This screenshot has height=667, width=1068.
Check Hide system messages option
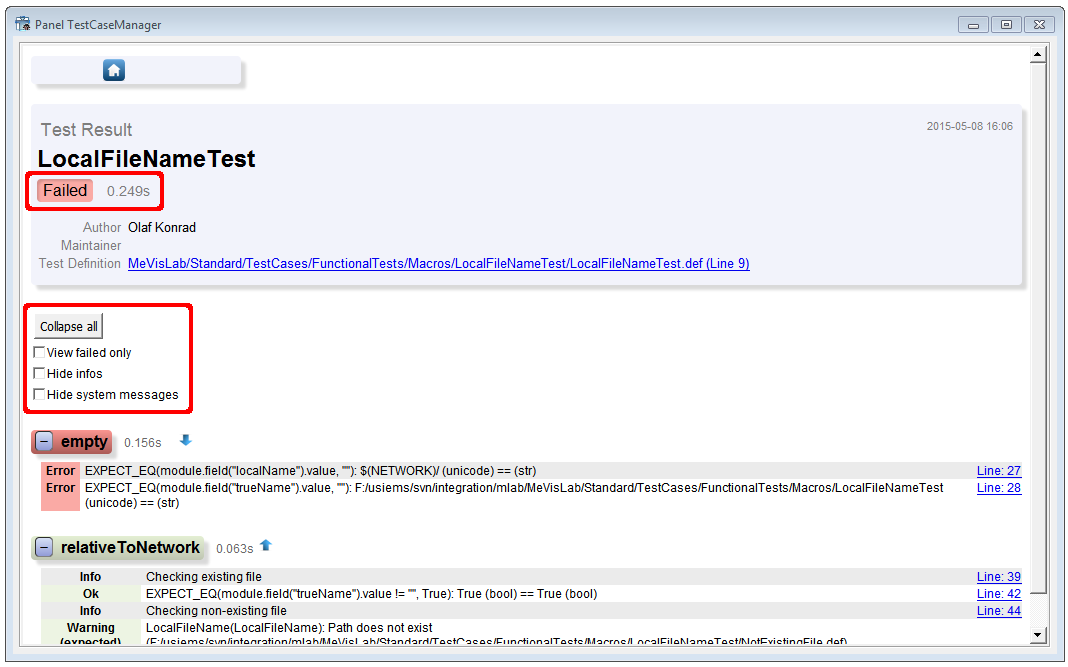pos(39,395)
